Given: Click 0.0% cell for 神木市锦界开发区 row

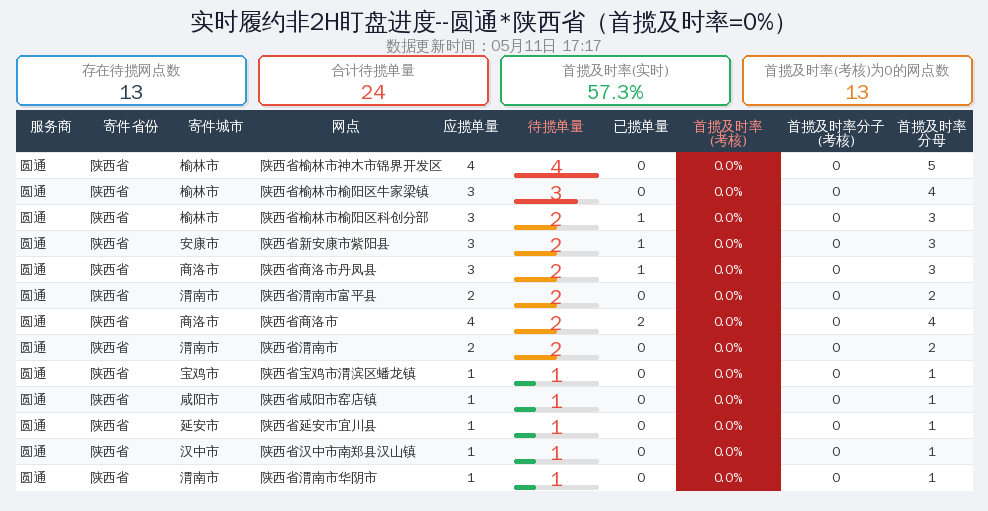Looking at the screenshot, I should [x=728, y=166].
